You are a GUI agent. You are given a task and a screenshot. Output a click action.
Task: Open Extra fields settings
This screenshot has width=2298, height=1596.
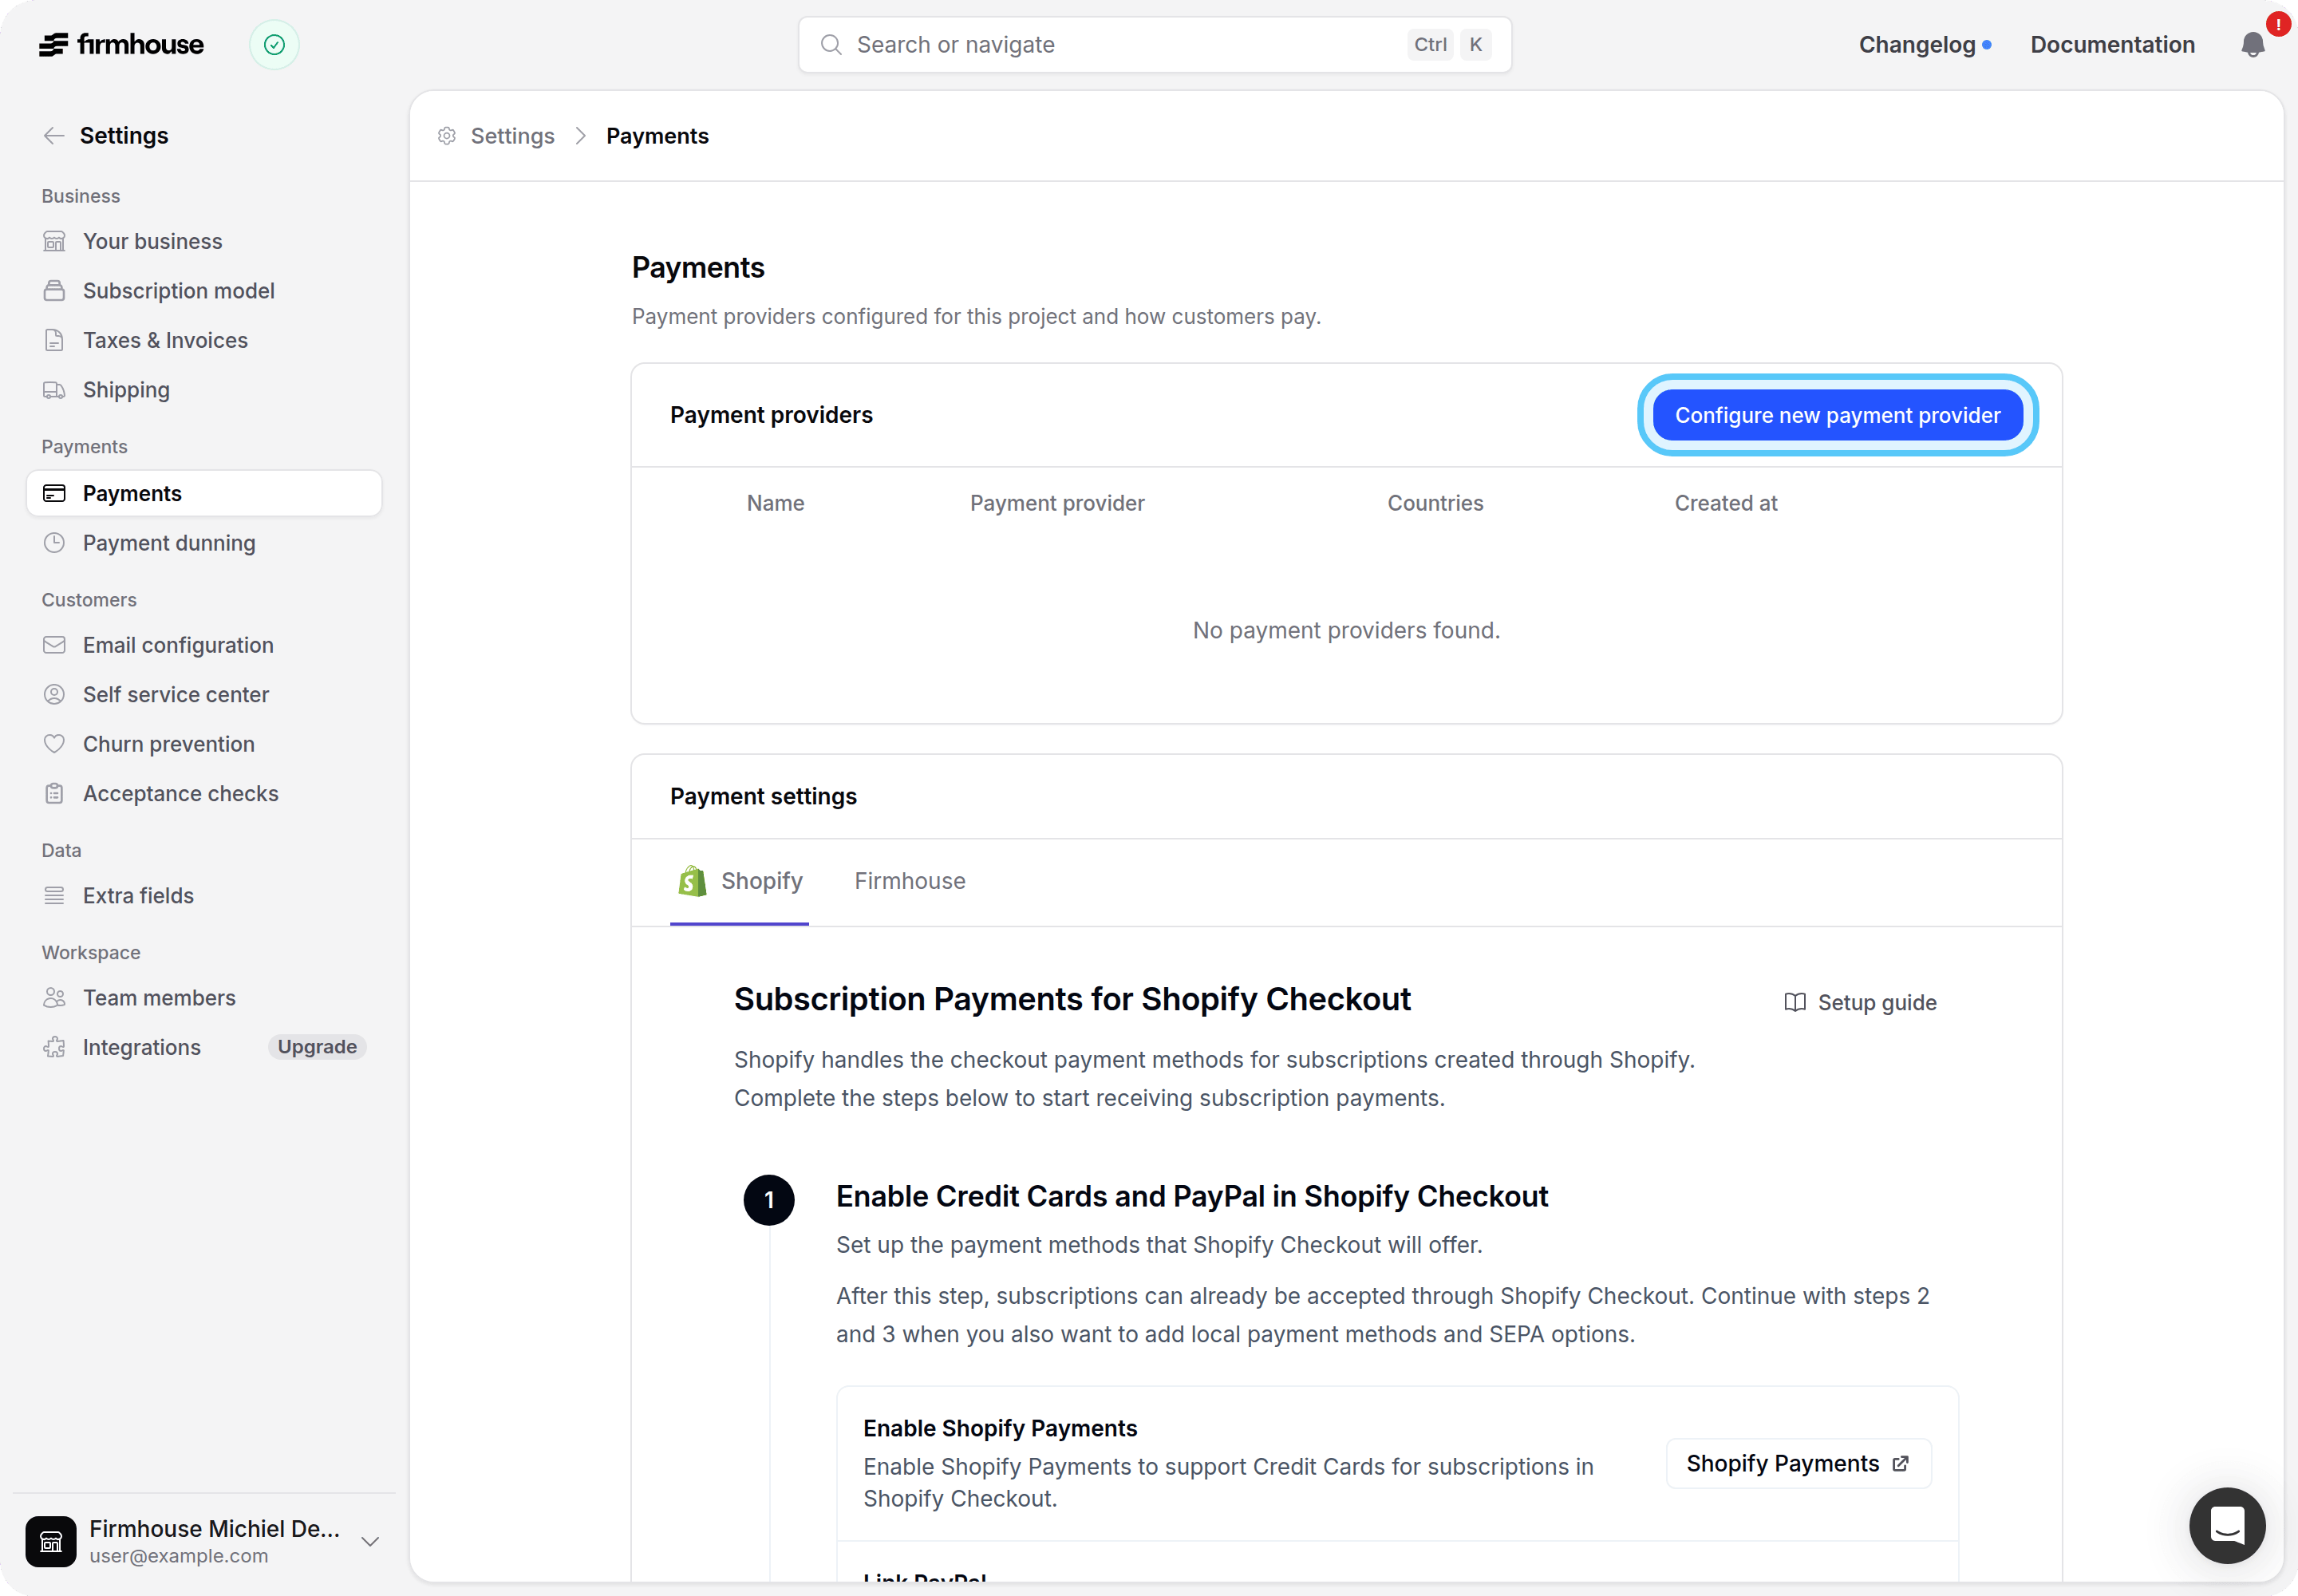click(x=204, y=896)
